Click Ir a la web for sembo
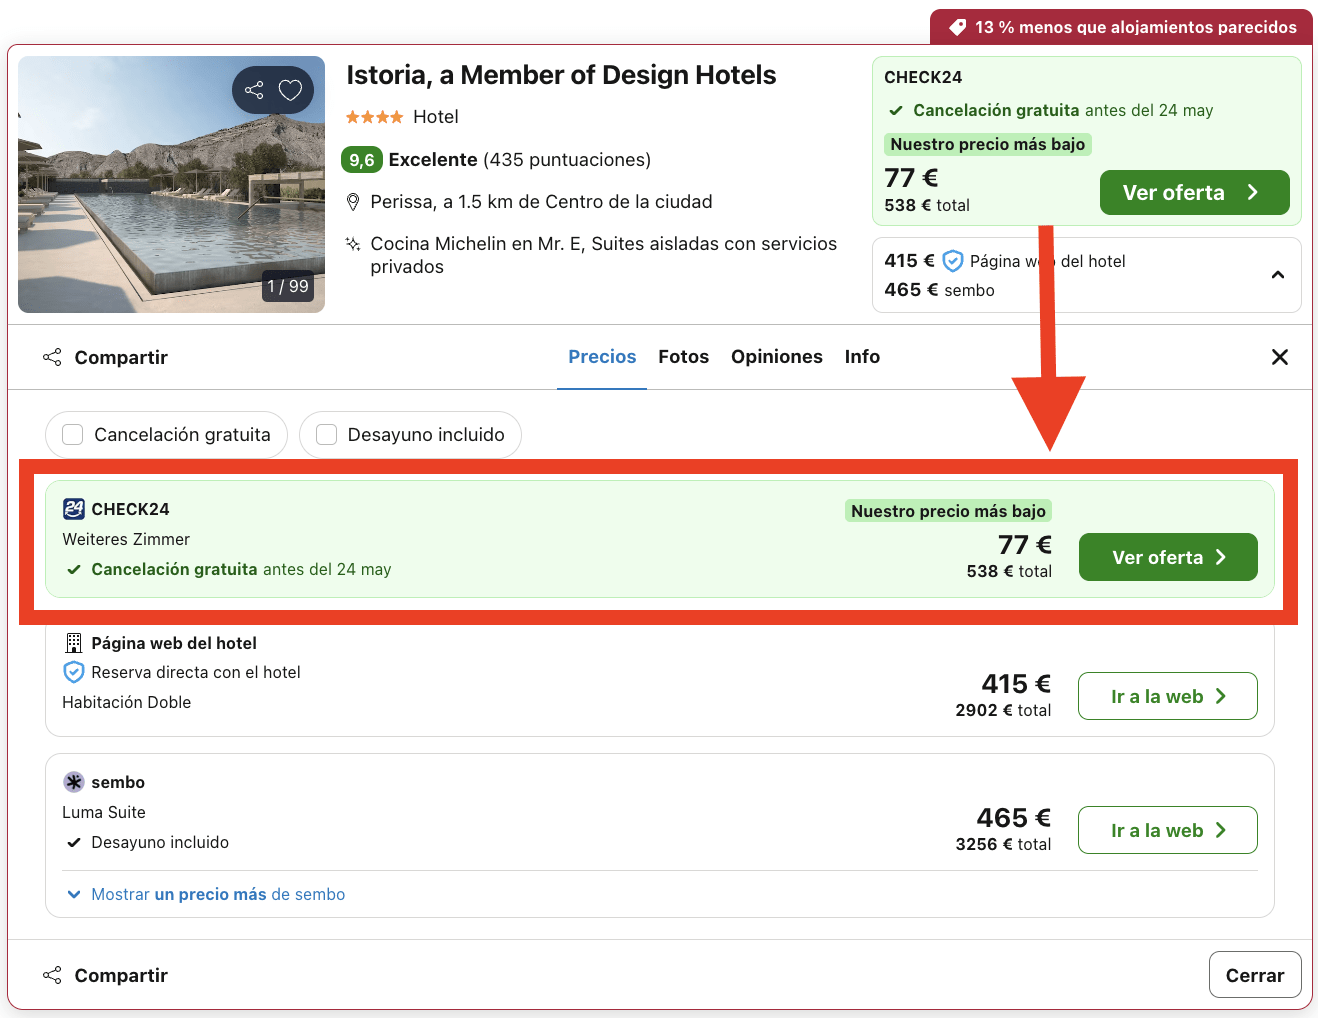The width and height of the screenshot is (1318, 1018). [1168, 830]
